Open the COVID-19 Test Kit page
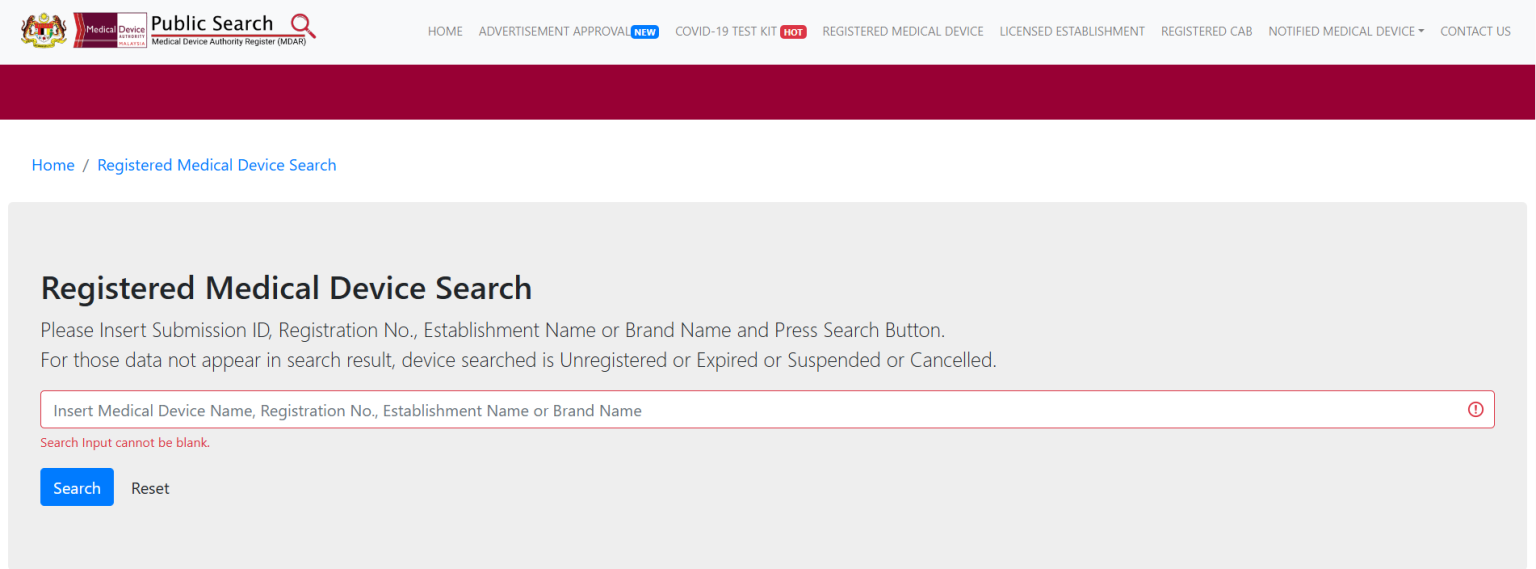Screen dimensions: 1536x569 [x=726, y=32]
